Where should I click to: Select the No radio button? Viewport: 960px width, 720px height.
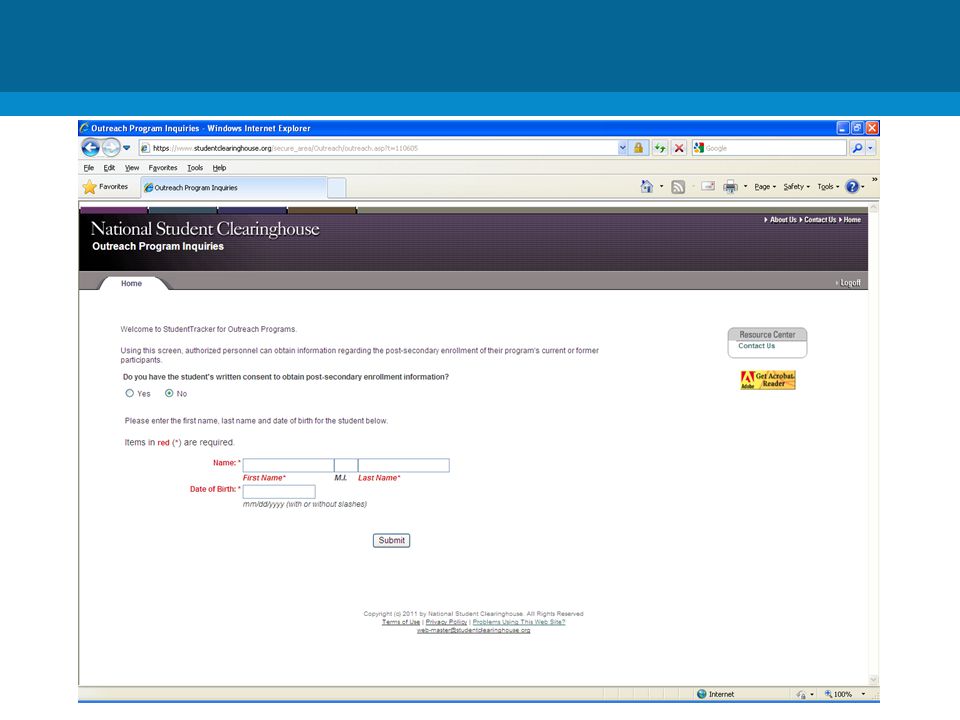click(169, 394)
